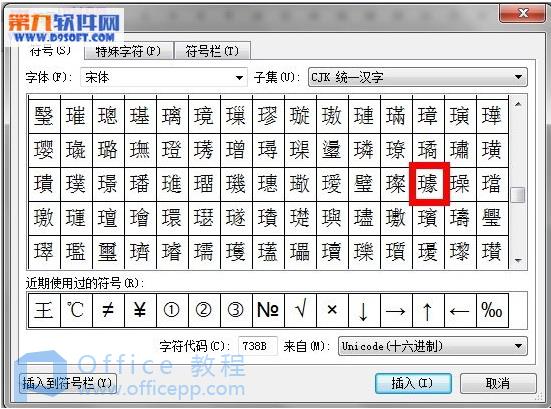Click the 插入(I) insert button
551x409 pixels.
pyautogui.click(x=413, y=383)
